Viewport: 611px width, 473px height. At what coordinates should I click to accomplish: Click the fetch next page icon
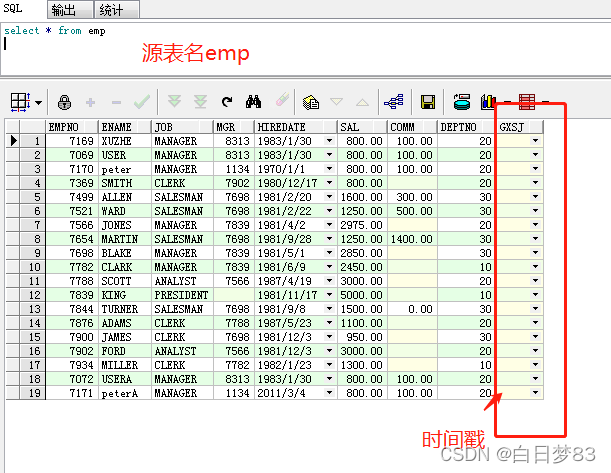coord(174,101)
